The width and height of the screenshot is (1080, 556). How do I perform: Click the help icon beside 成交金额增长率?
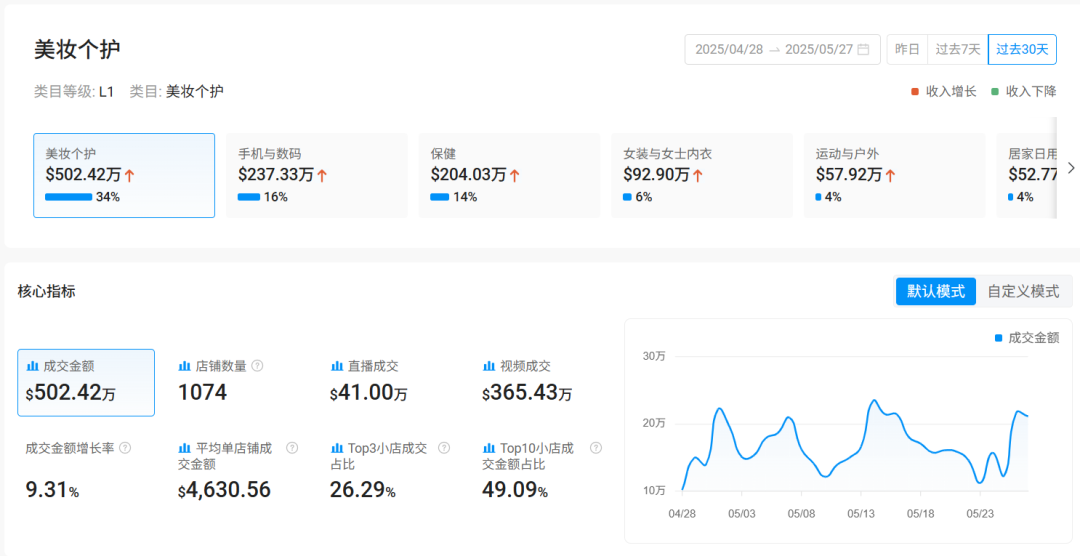point(125,448)
